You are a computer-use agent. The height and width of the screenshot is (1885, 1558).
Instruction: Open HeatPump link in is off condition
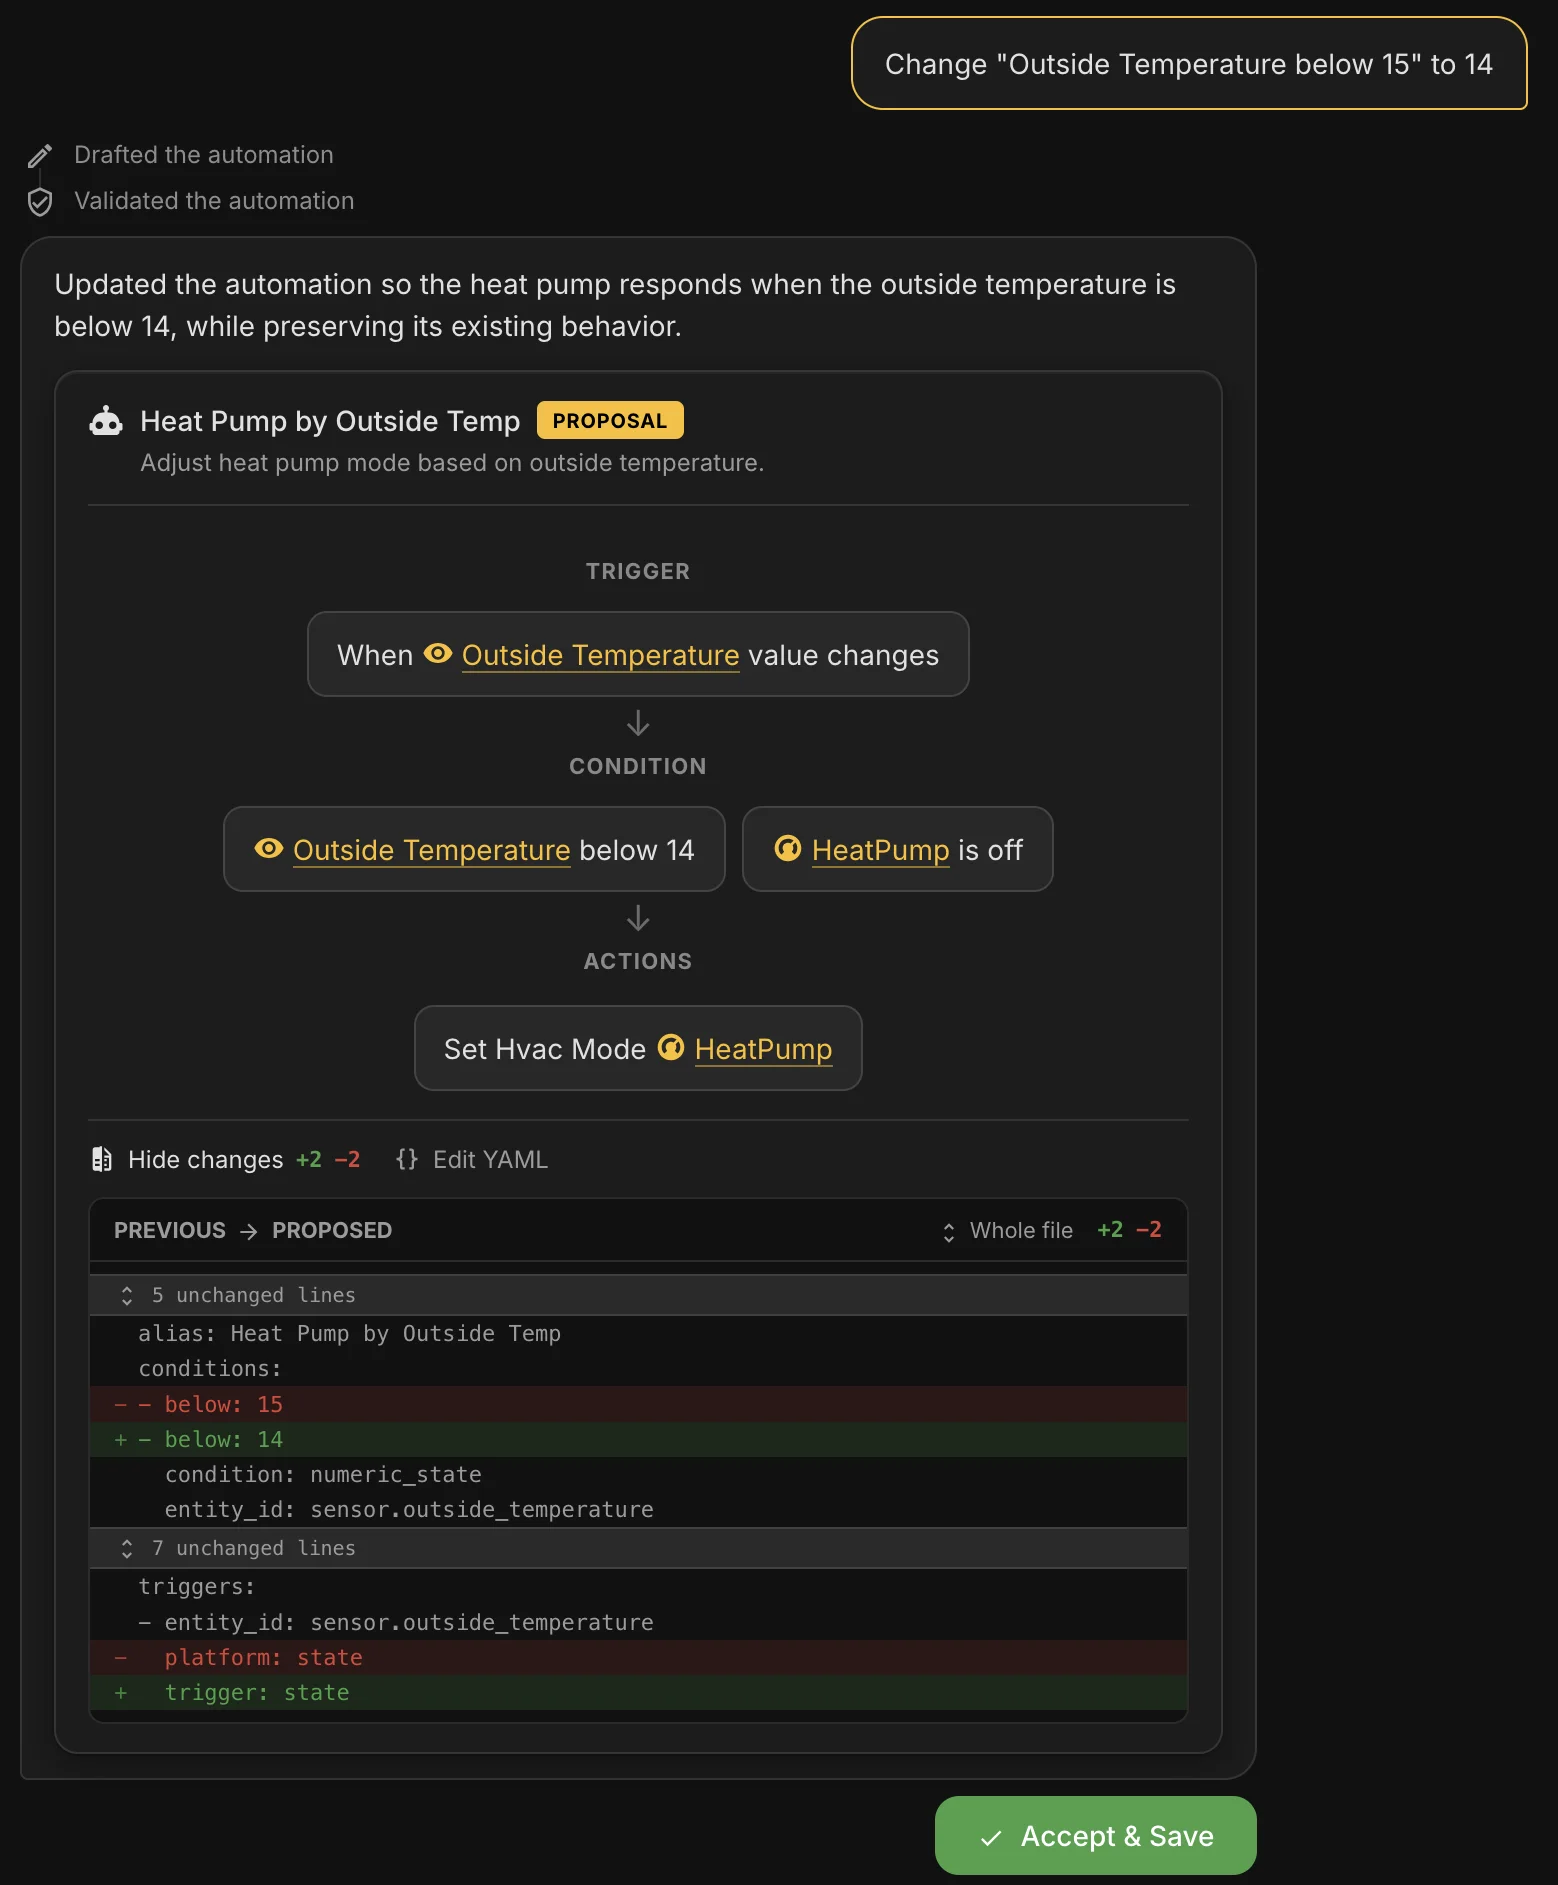point(880,850)
